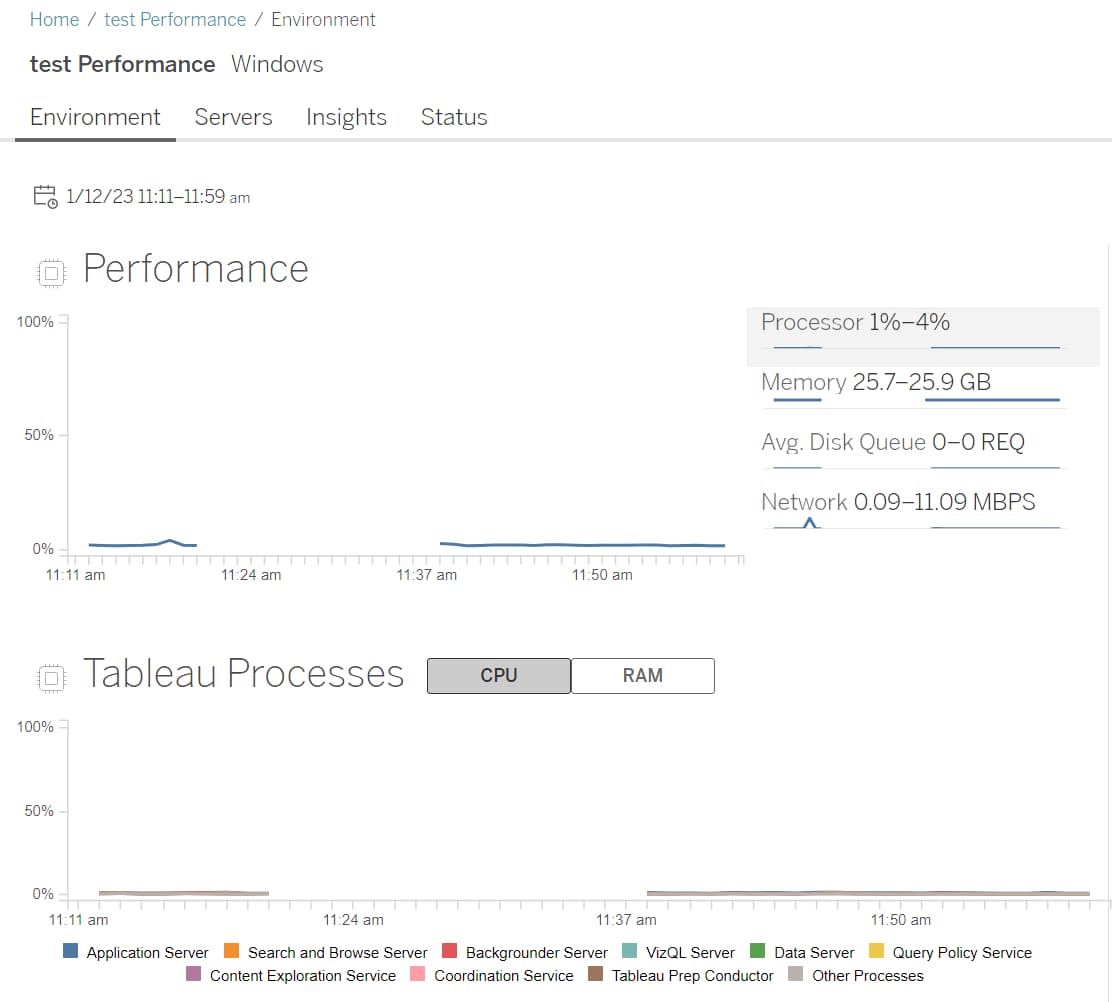Open the Insights tab
The image size is (1112, 1002).
[x=346, y=117]
